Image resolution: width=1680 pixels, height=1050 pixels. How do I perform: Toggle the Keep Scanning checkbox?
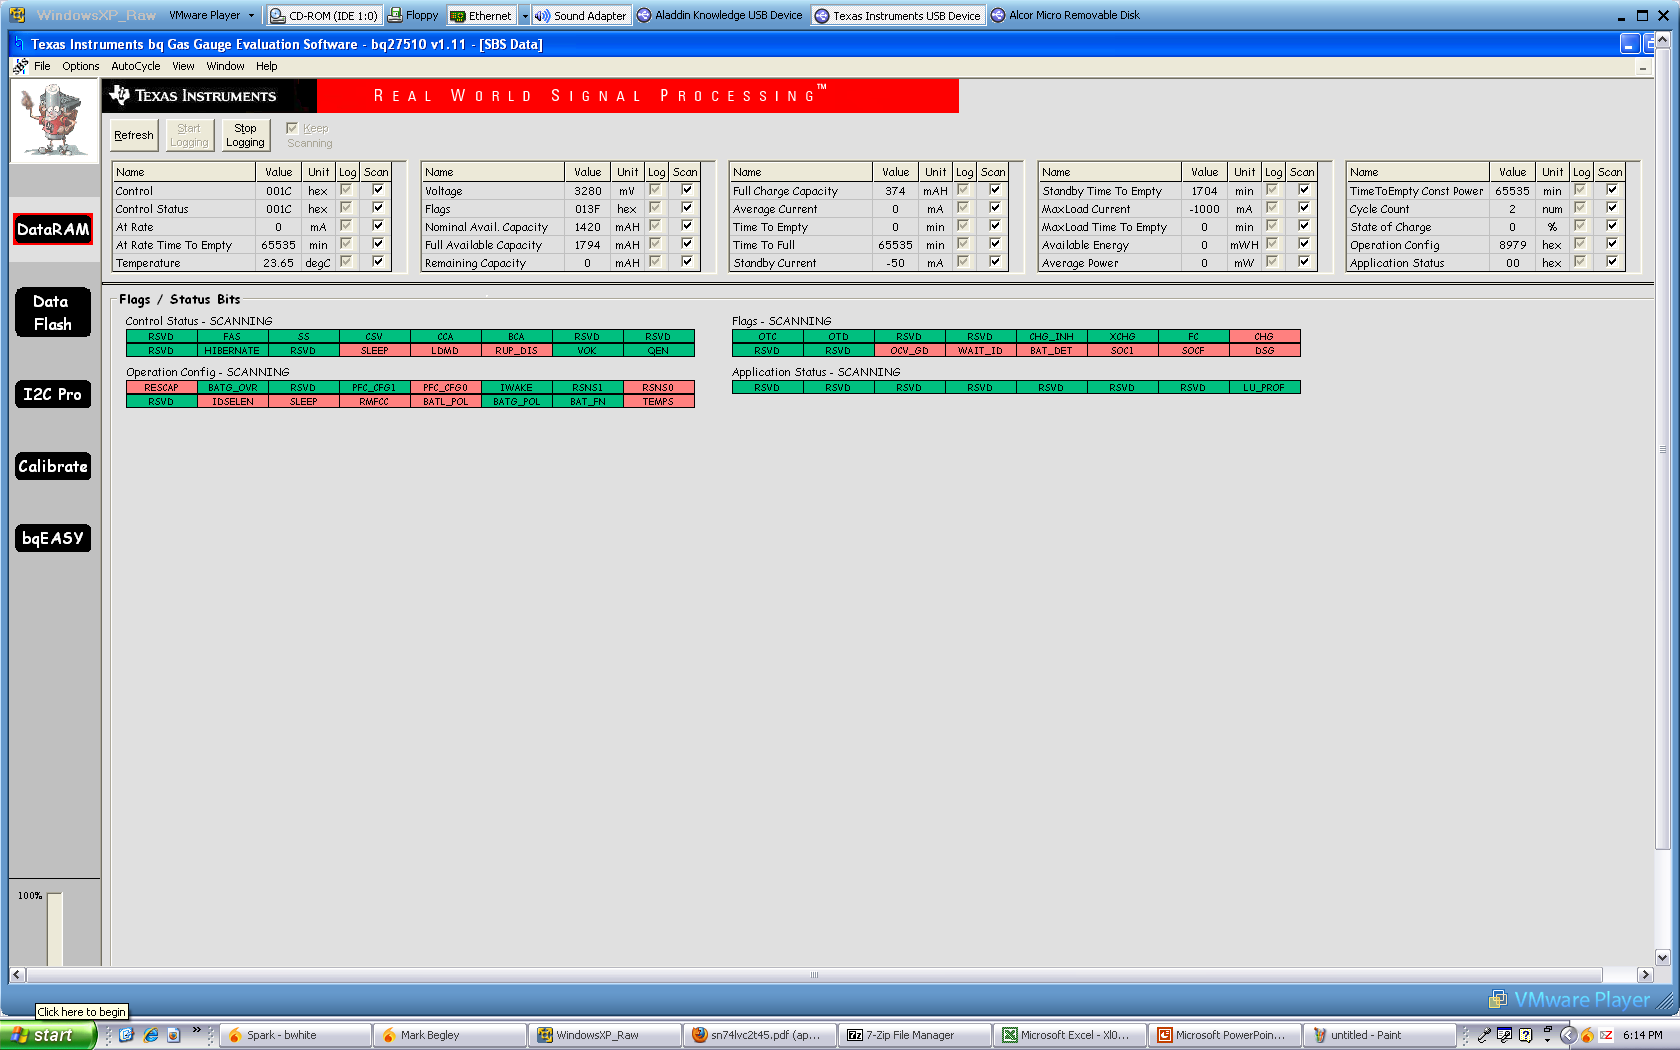(x=292, y=128)
